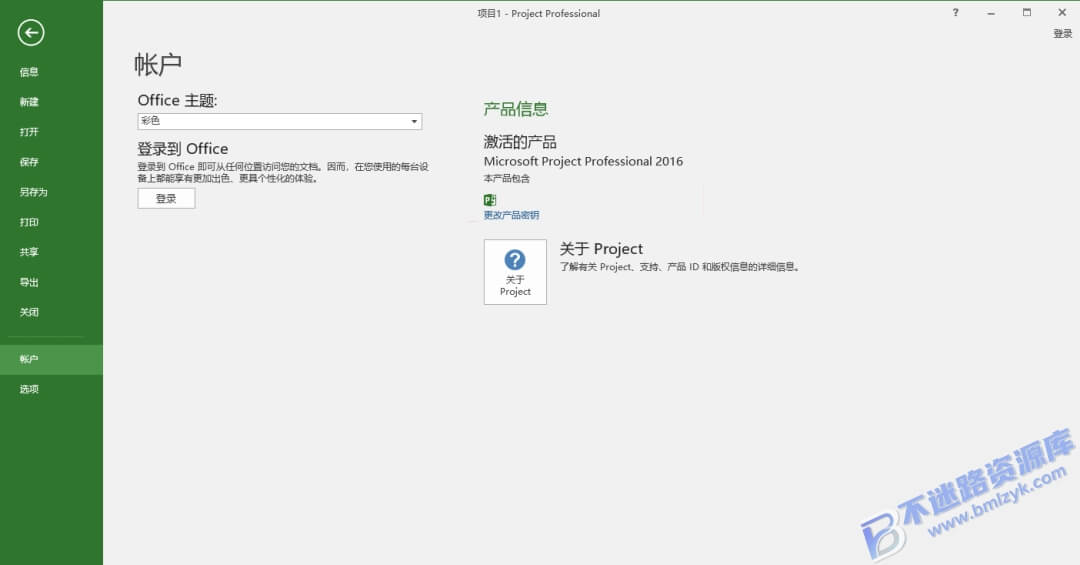Click the help question mark in title bar
Viewport: 1080px width, 565px height.
point(955,12)
